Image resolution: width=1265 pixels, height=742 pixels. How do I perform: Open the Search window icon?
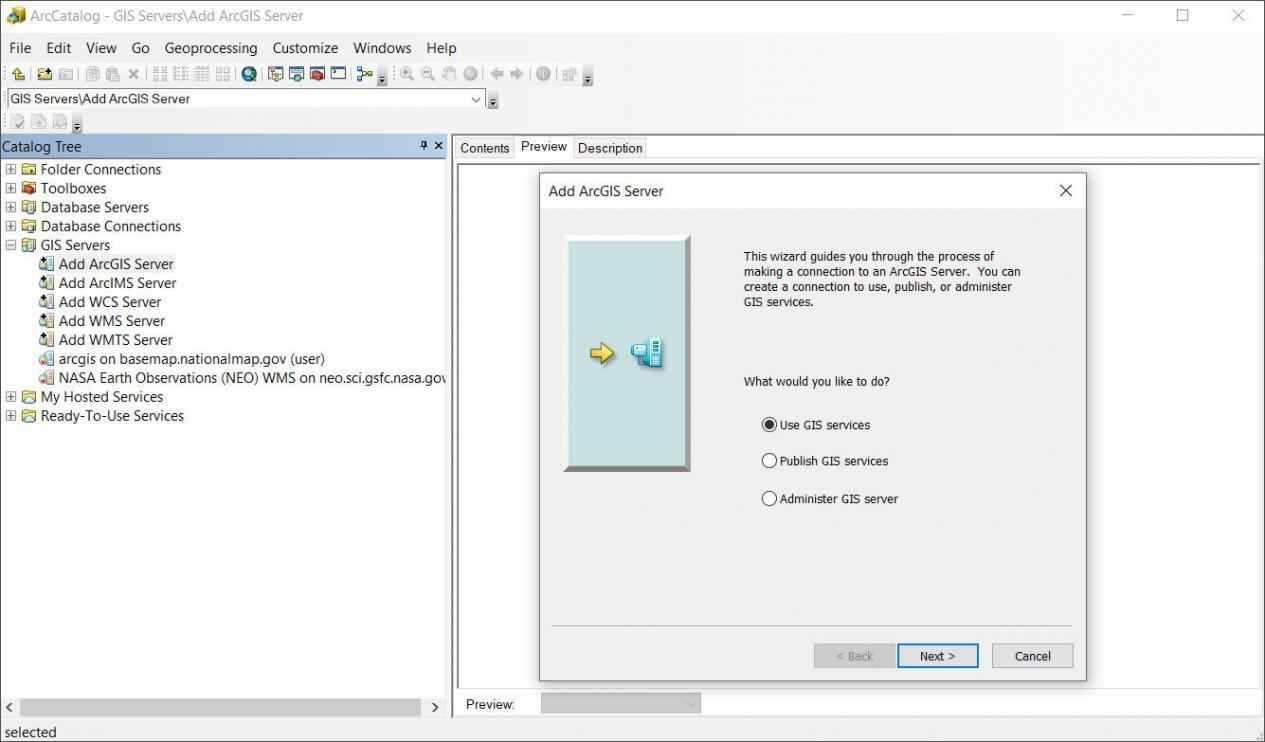pyautogui.click(x=296, y=74)
